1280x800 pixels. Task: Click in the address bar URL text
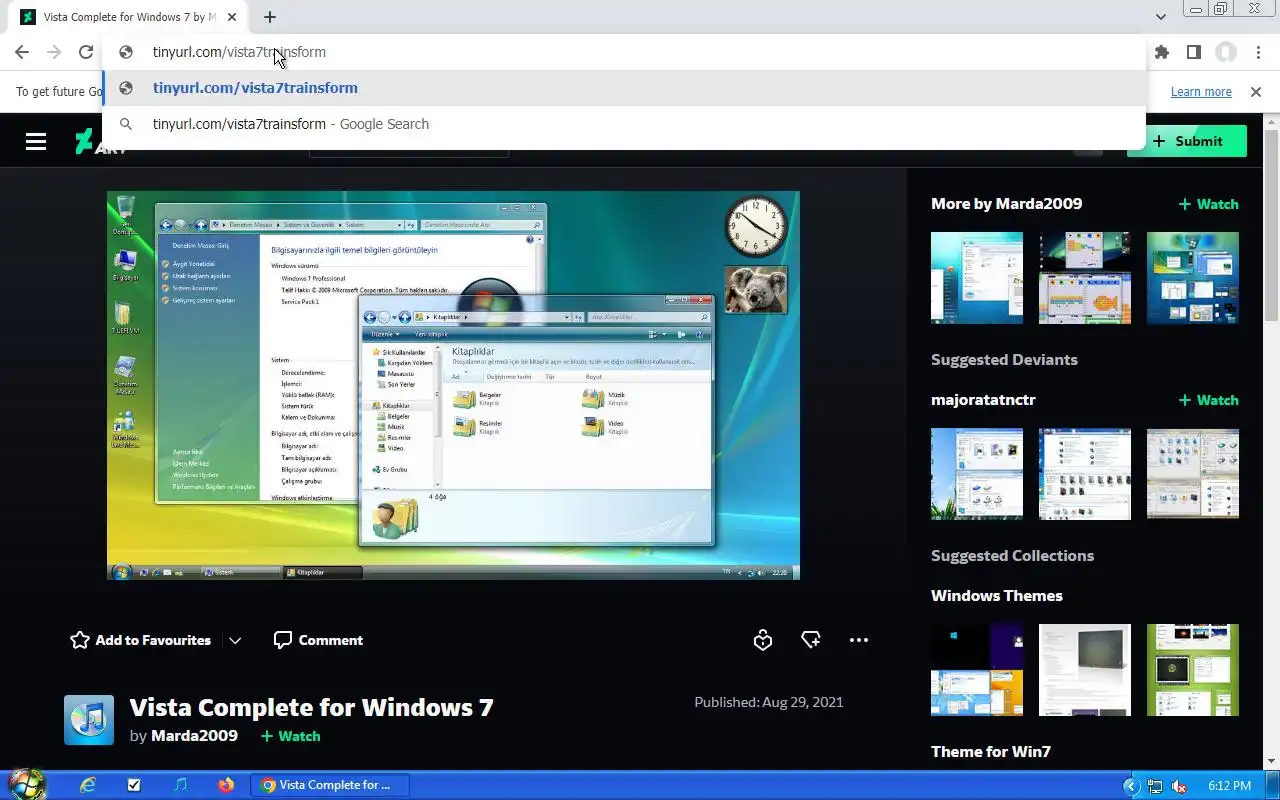239,52
